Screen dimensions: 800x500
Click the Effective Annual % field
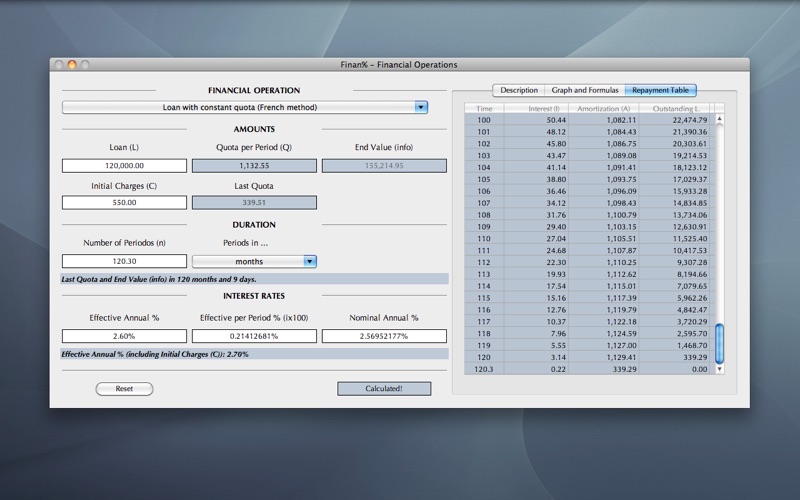tap(124, 336)
